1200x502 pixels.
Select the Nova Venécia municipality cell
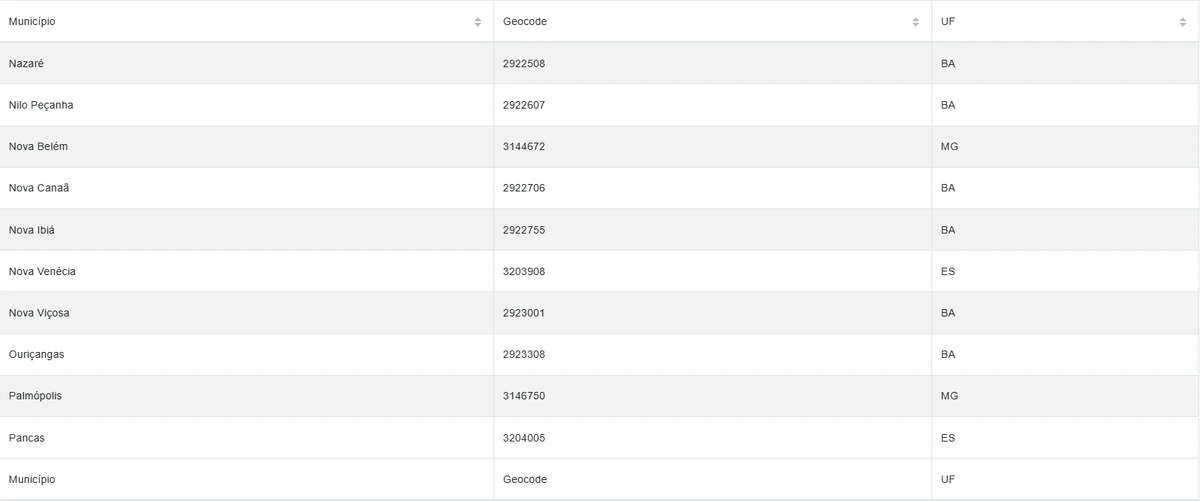click(x=42, y=272)
